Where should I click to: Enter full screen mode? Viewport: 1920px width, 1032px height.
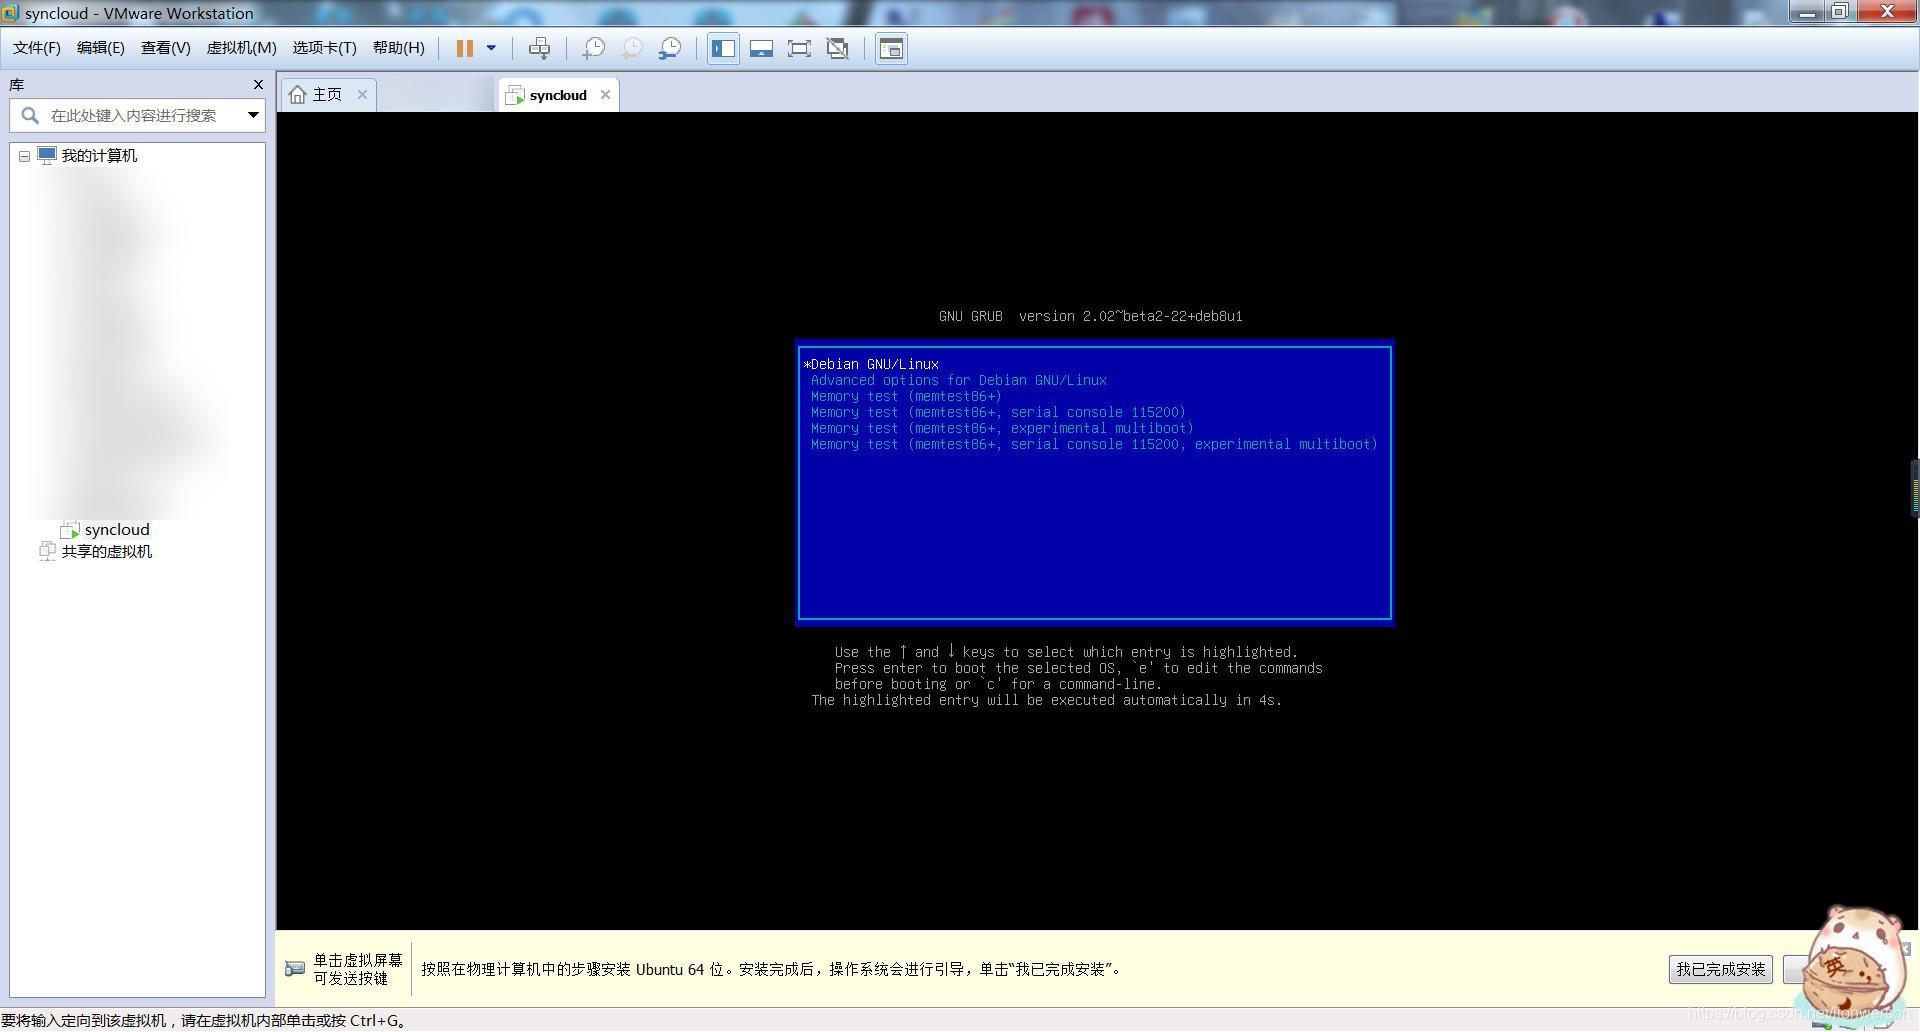coord(799,48)
